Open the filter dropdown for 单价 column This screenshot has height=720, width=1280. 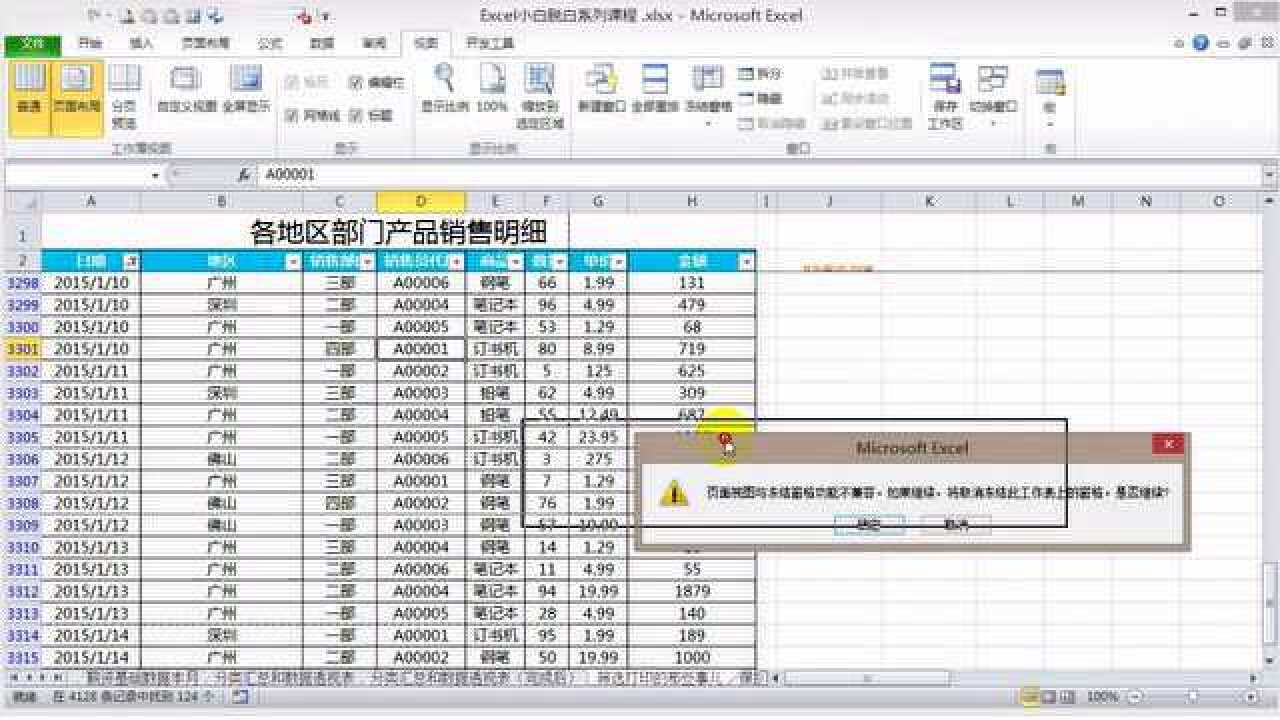click(618, 261)
